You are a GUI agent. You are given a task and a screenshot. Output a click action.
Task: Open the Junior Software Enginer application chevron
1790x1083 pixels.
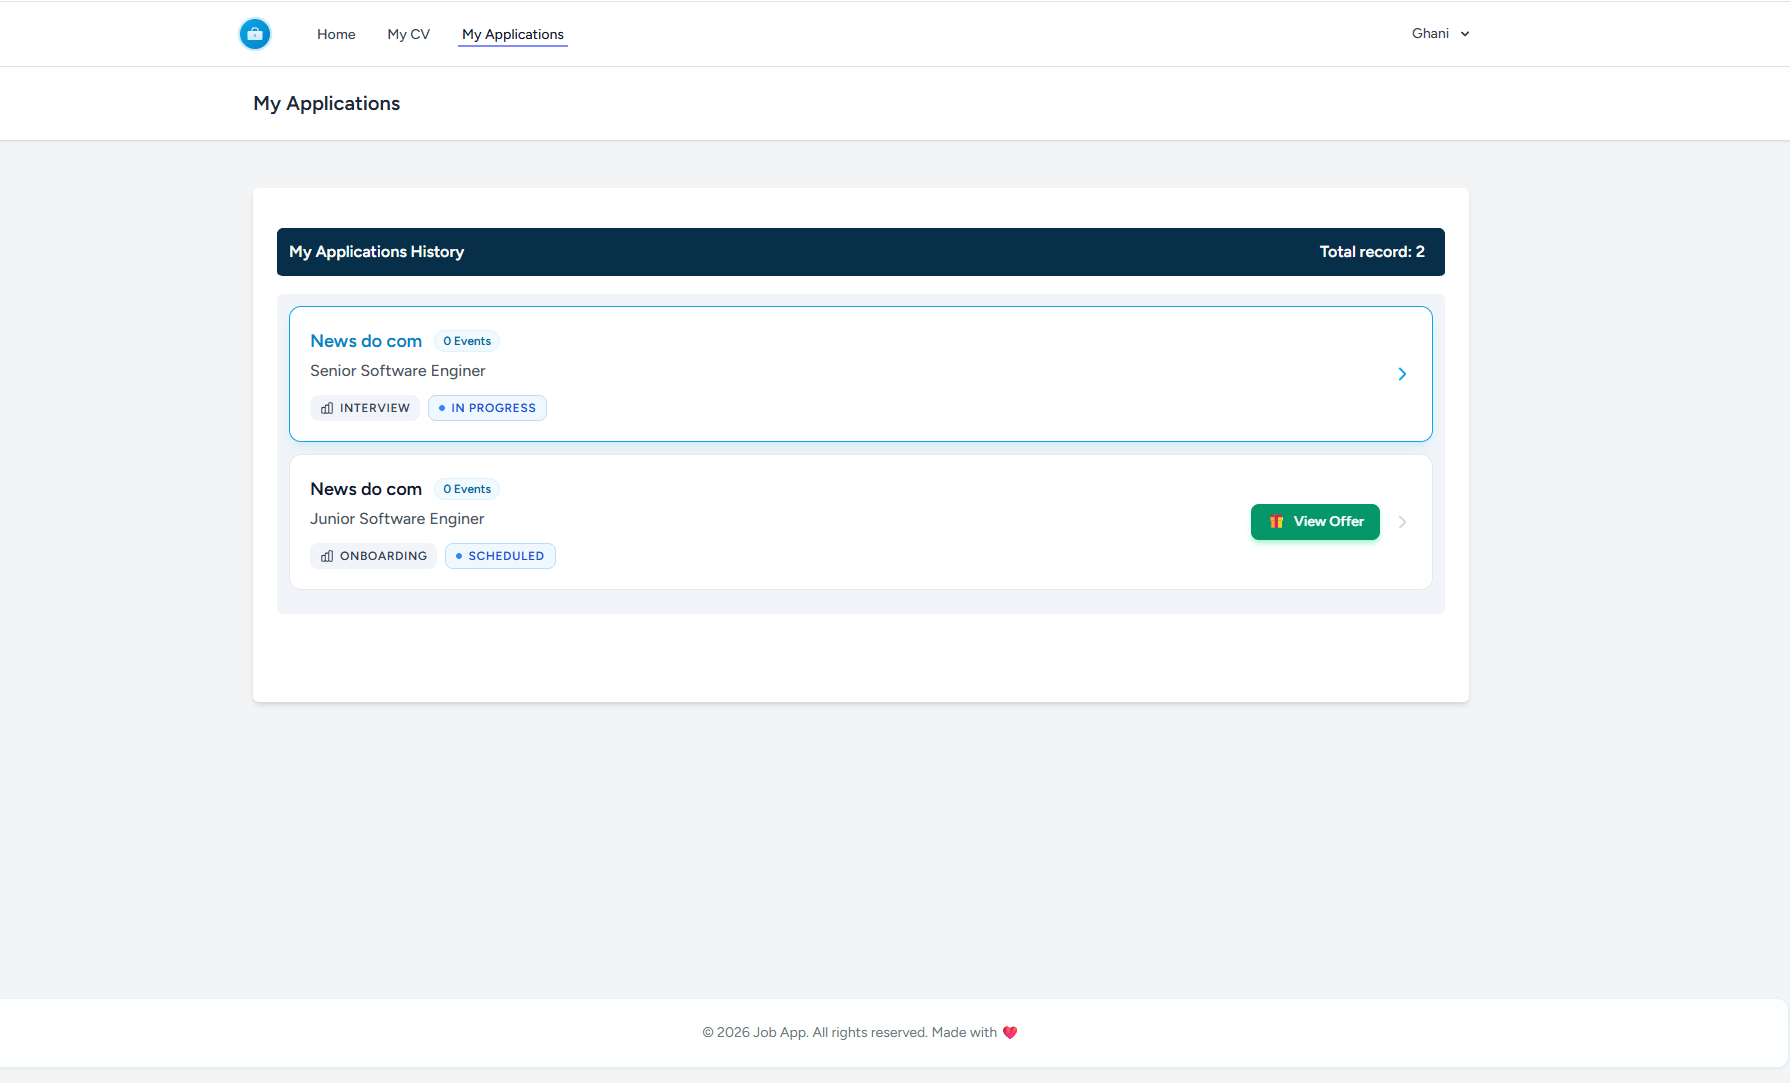click(1402, 522)
